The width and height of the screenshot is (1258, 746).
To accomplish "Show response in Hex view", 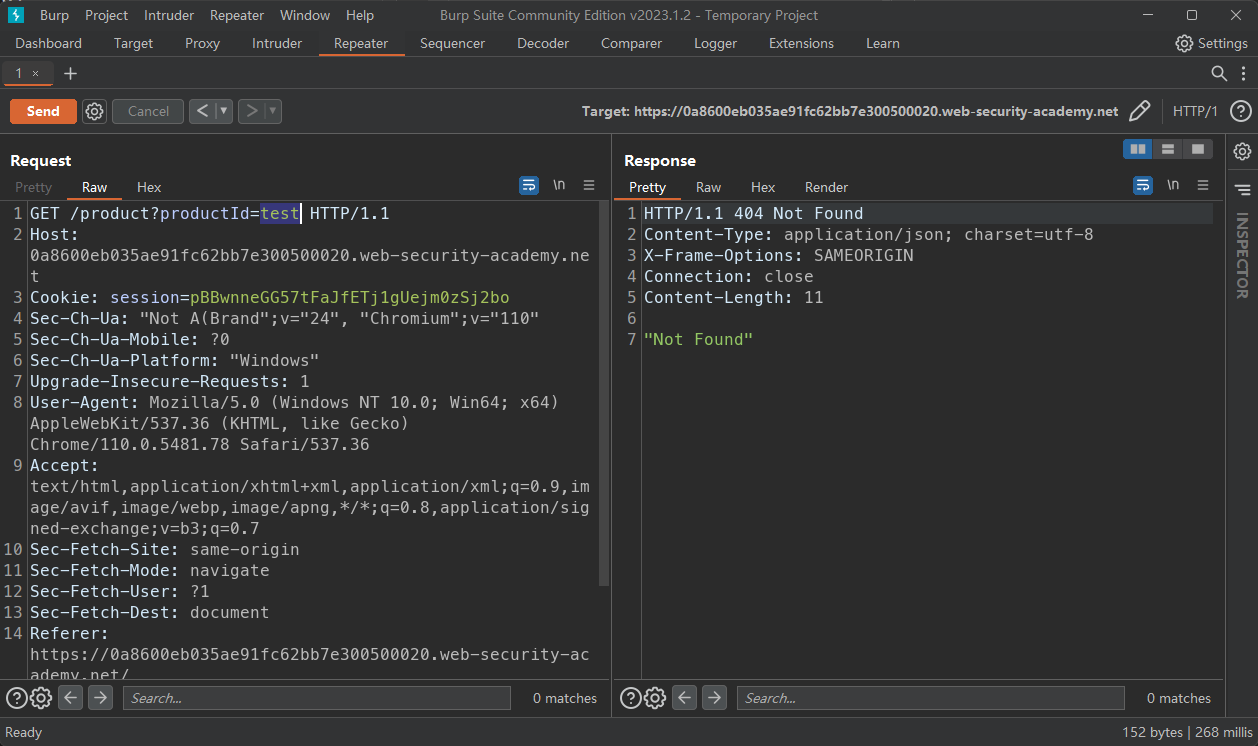I will point(763,187).
